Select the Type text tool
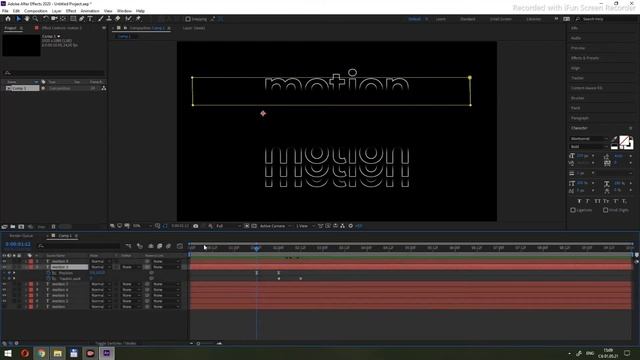The height and width of the screenshot is (360, 640). (90, 19)
